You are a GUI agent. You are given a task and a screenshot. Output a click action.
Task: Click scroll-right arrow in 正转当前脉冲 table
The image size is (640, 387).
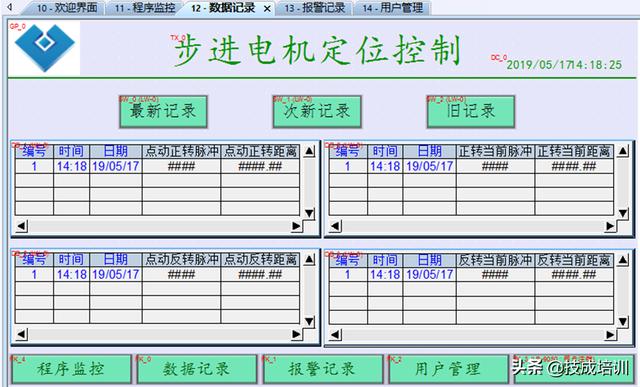(x=610, y=226)
